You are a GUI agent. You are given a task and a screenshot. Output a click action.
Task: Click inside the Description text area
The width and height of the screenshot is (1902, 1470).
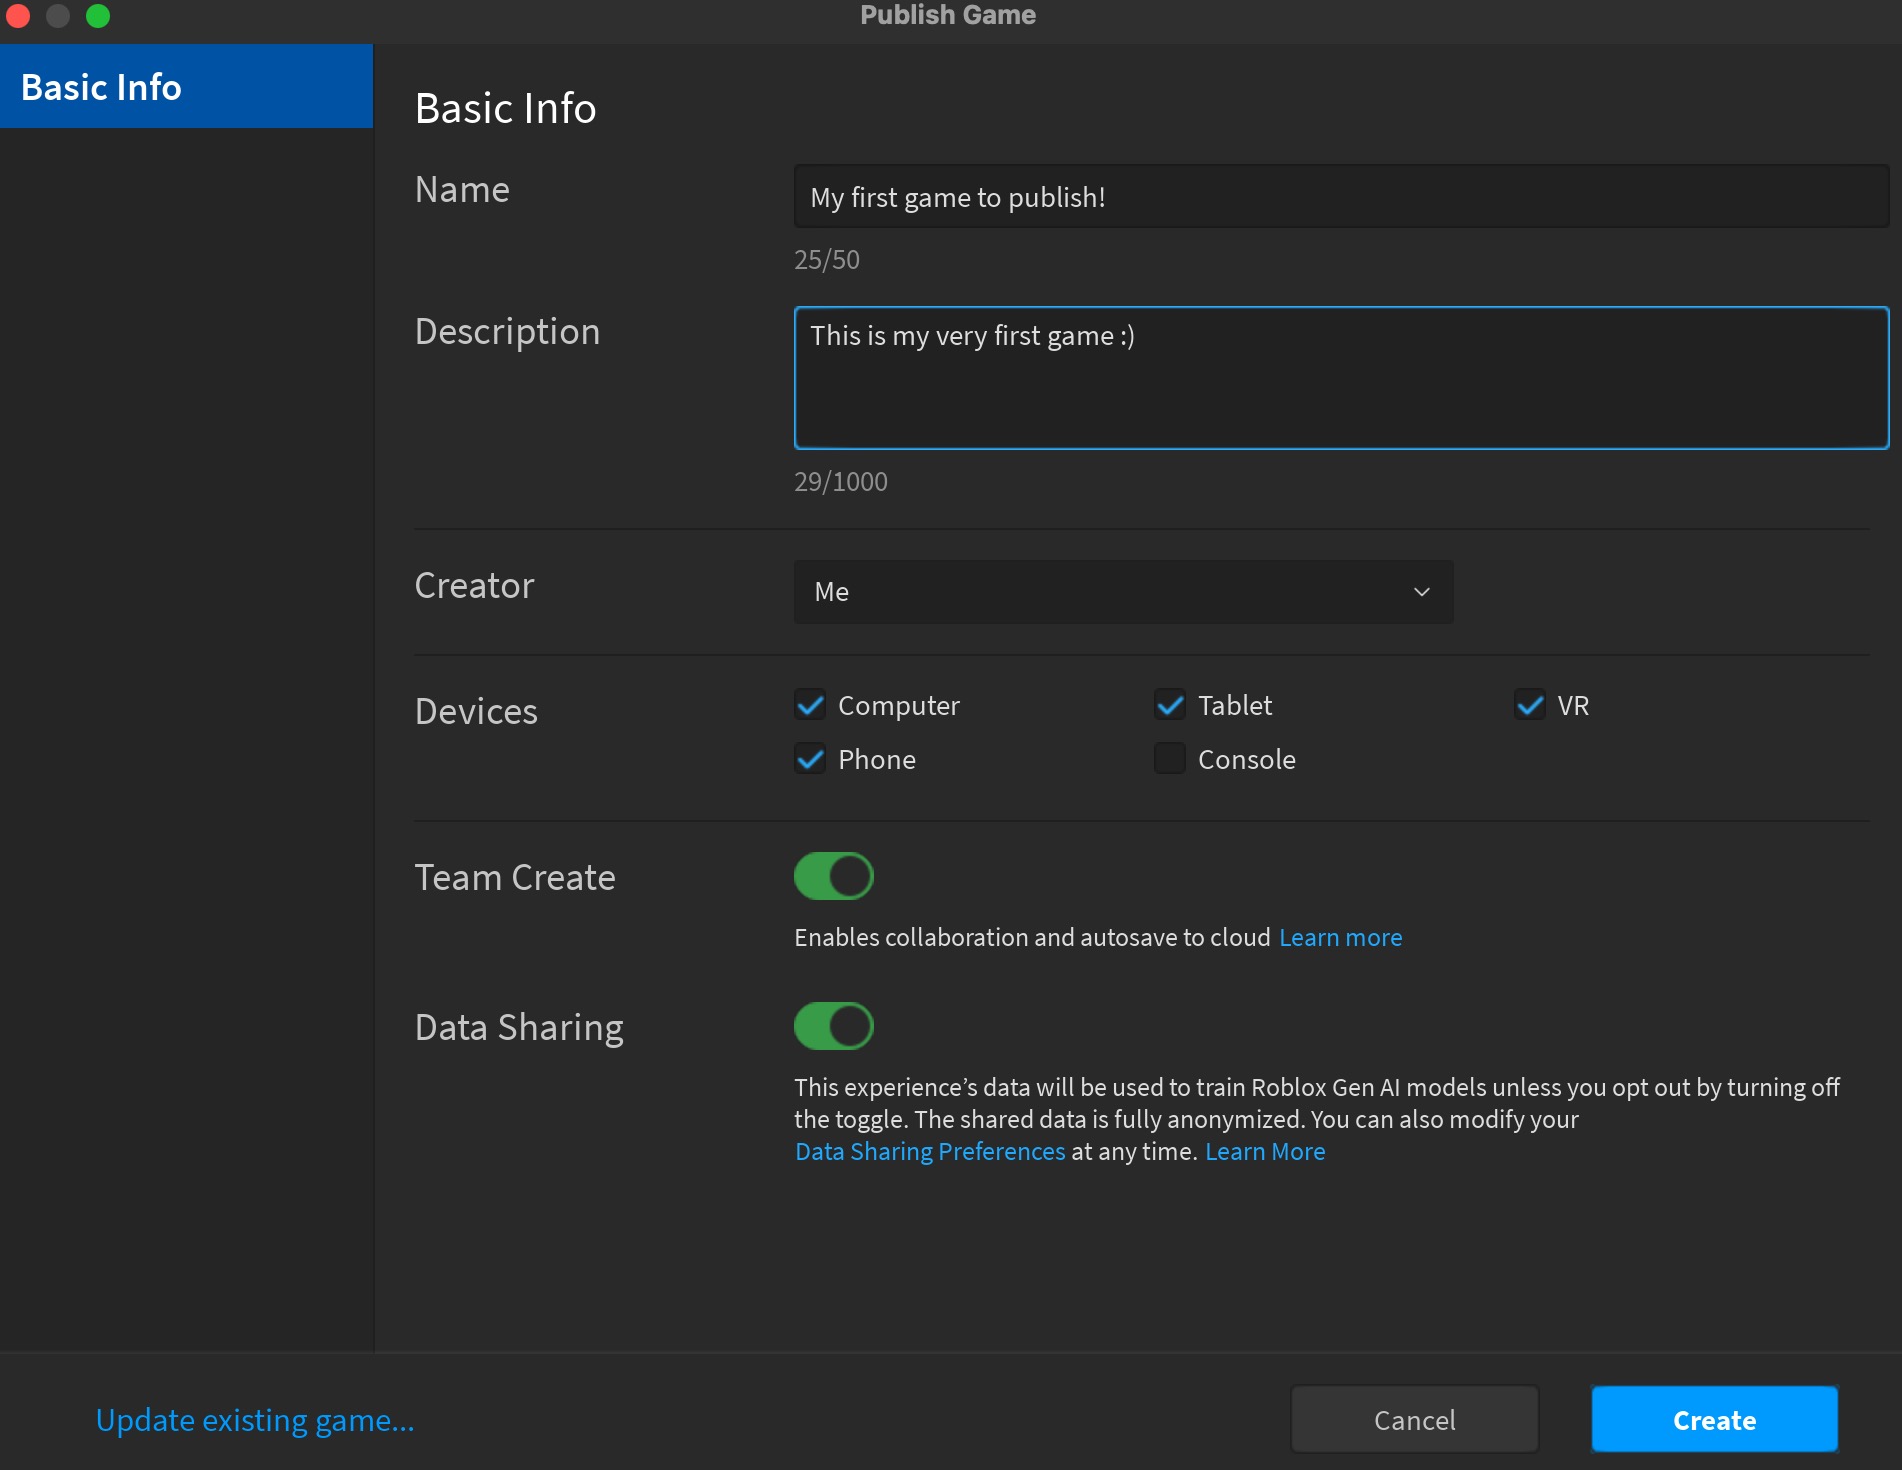1340,378
